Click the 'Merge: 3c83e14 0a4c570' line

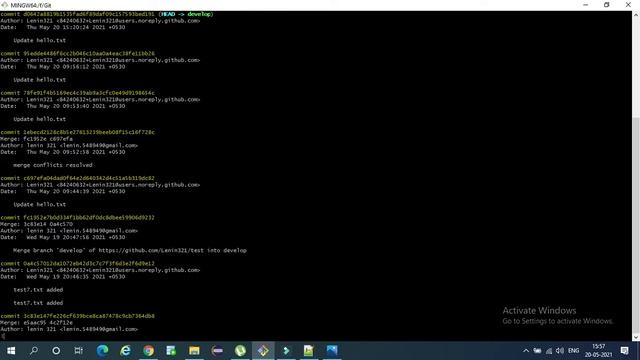click(x=36, y=224)
